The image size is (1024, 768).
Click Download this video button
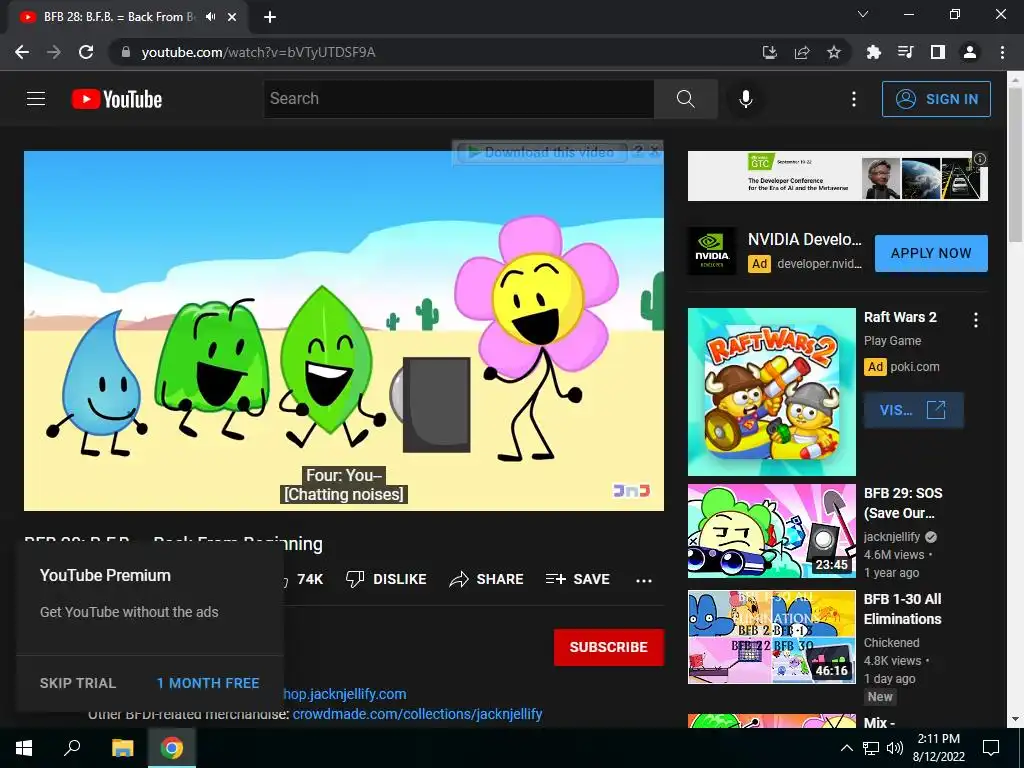point(541,152)
